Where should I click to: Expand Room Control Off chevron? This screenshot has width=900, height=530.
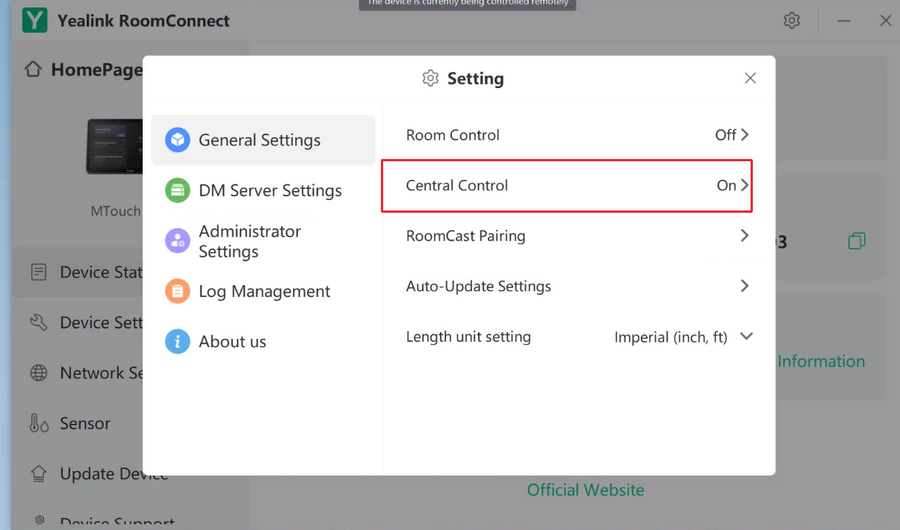(744, 135)
